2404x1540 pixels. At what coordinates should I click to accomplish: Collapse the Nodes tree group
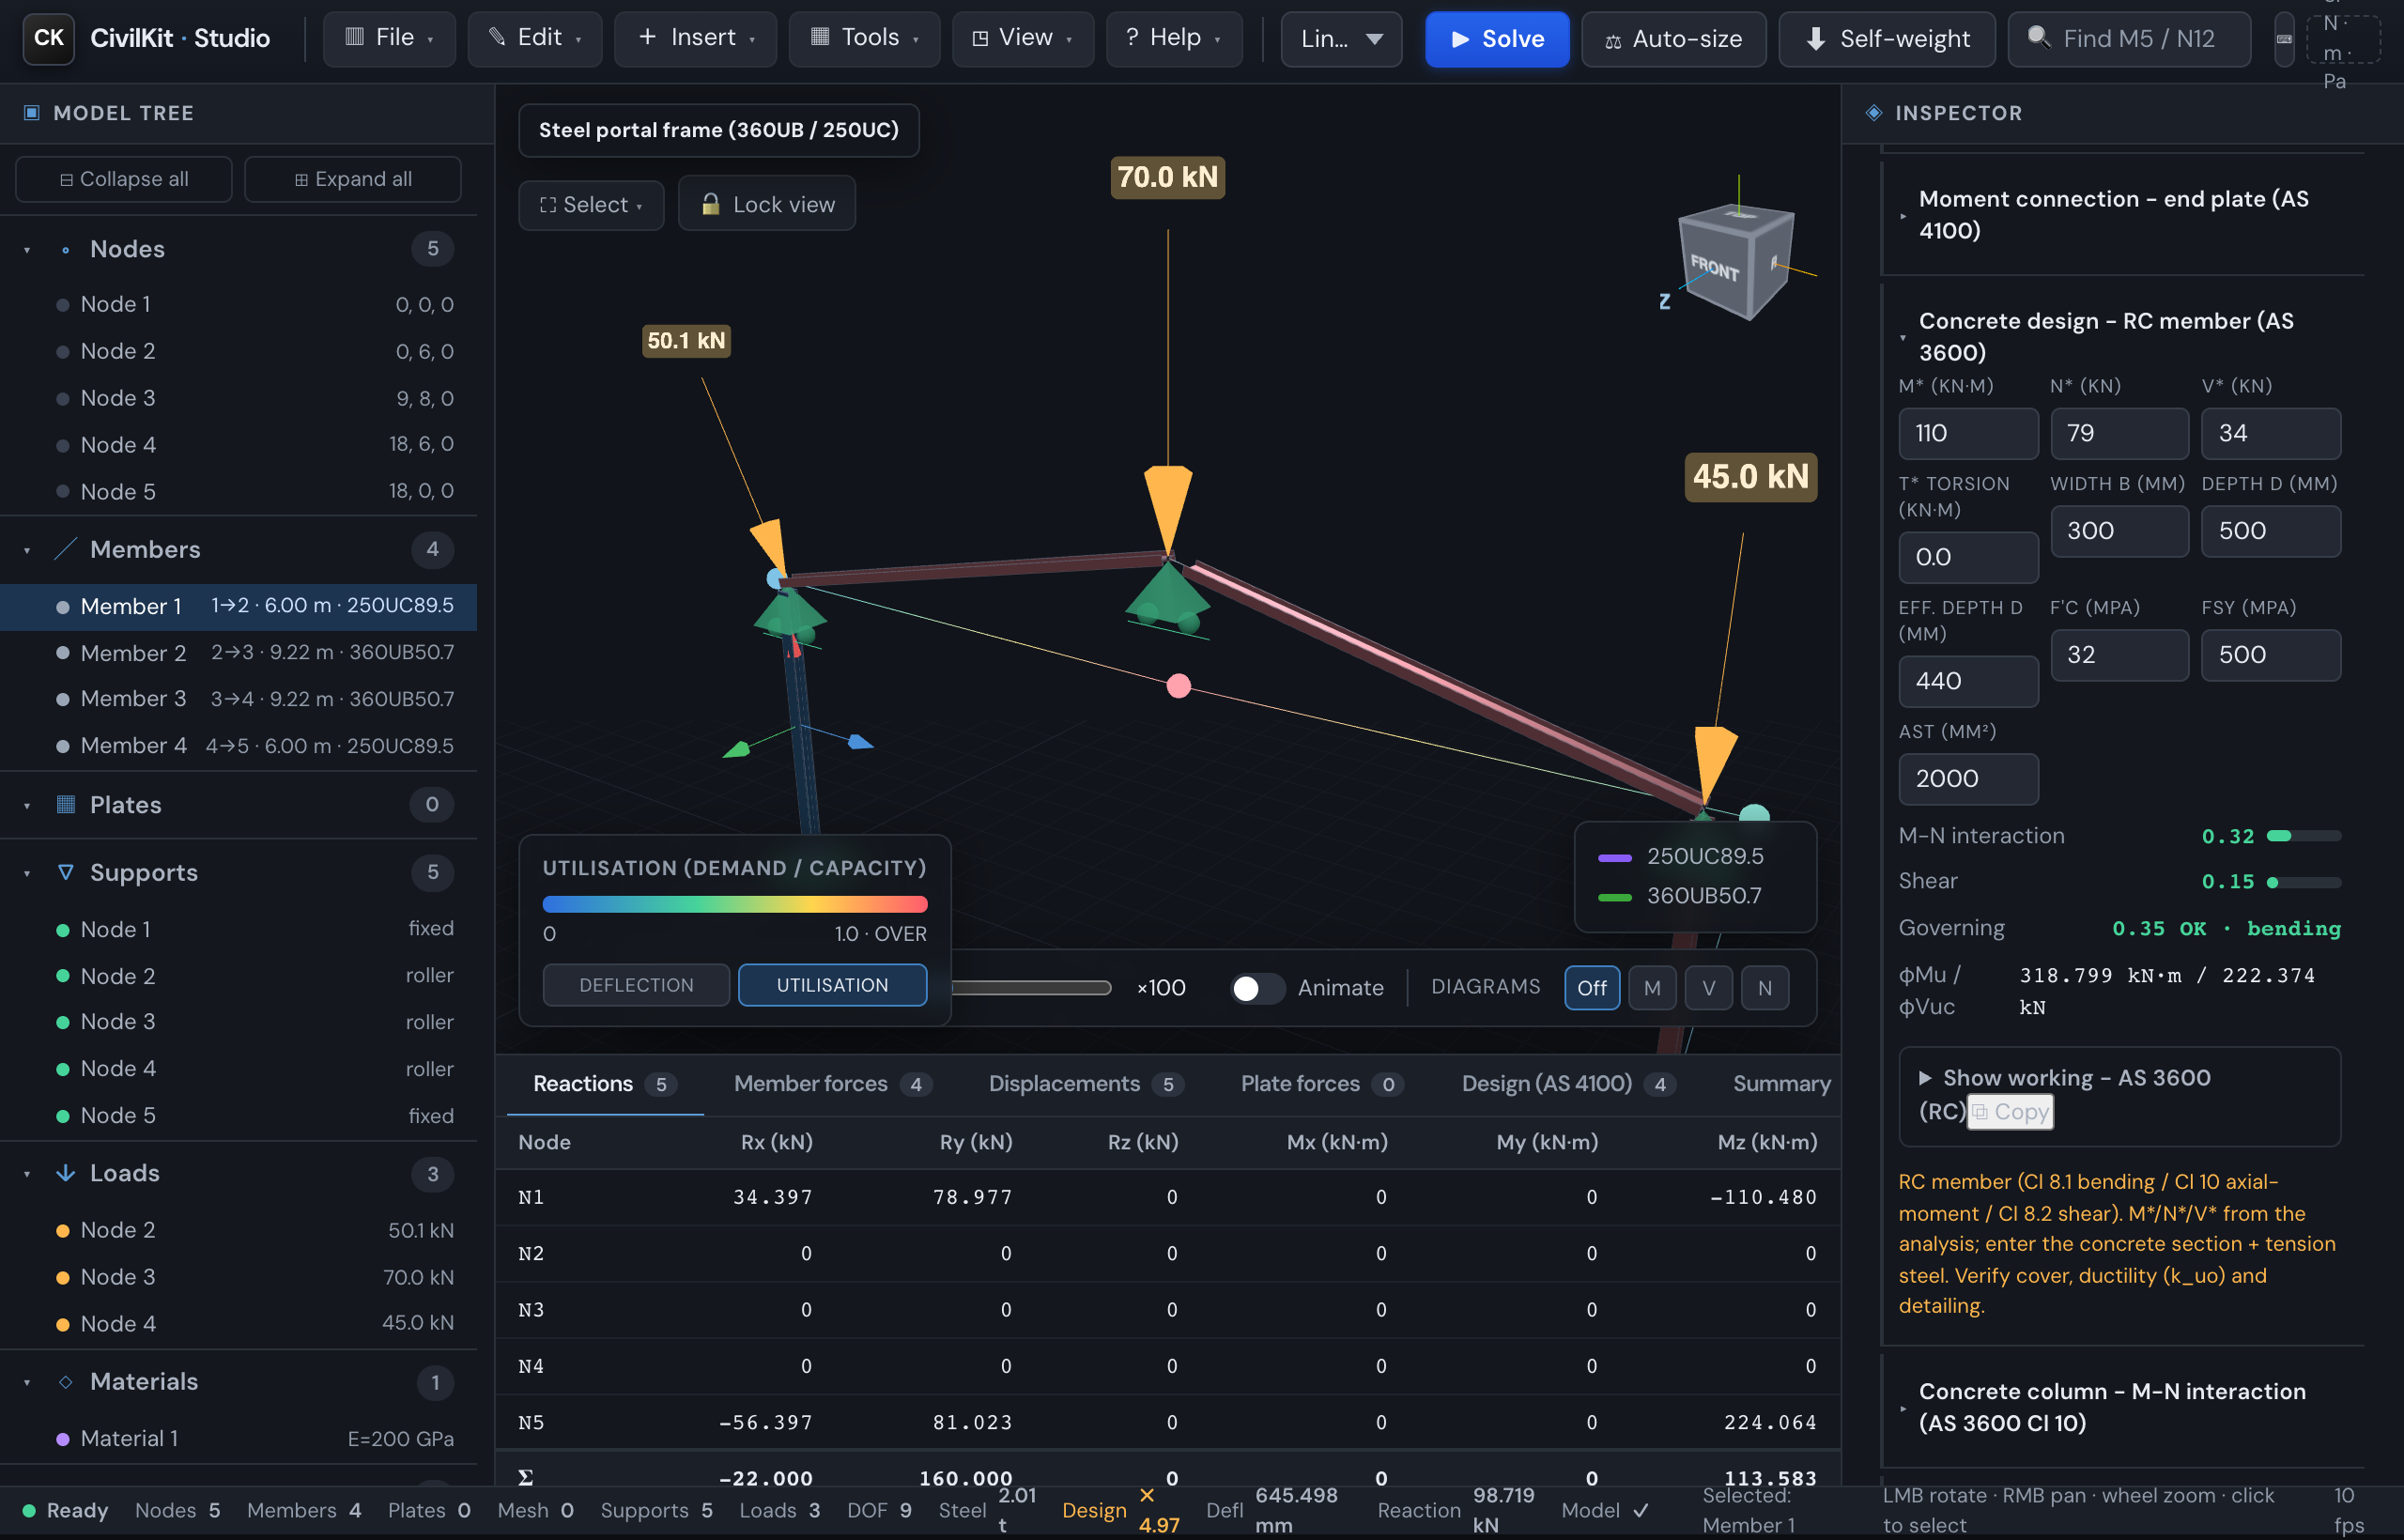coord(27,249)
